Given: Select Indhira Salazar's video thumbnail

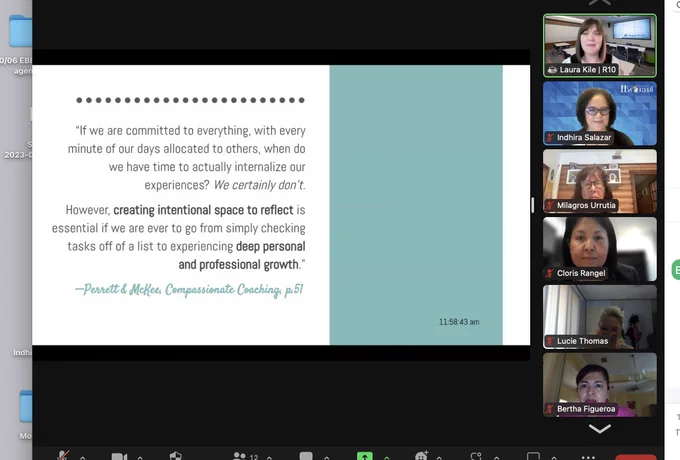Looking at the screenshot, I should pos(600,113).
